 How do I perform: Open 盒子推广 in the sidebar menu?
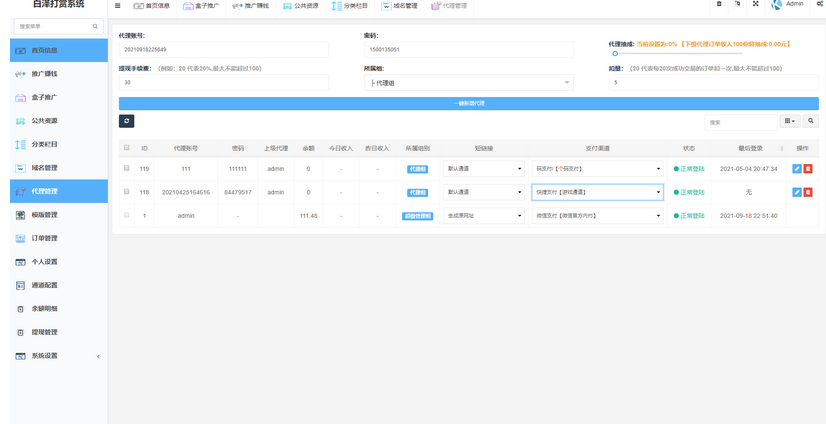coord(59,97)
